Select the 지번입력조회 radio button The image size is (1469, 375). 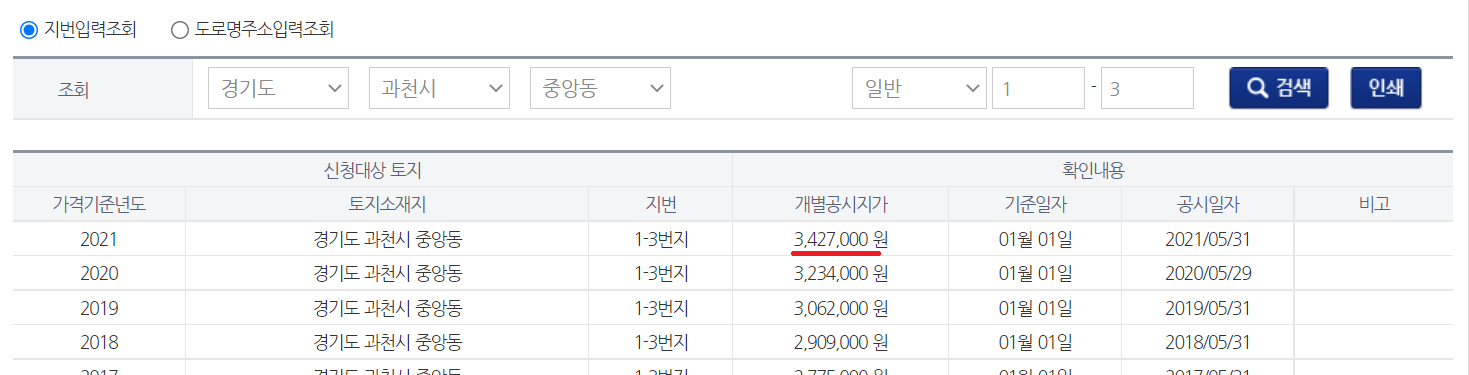(x=29, y=30)
